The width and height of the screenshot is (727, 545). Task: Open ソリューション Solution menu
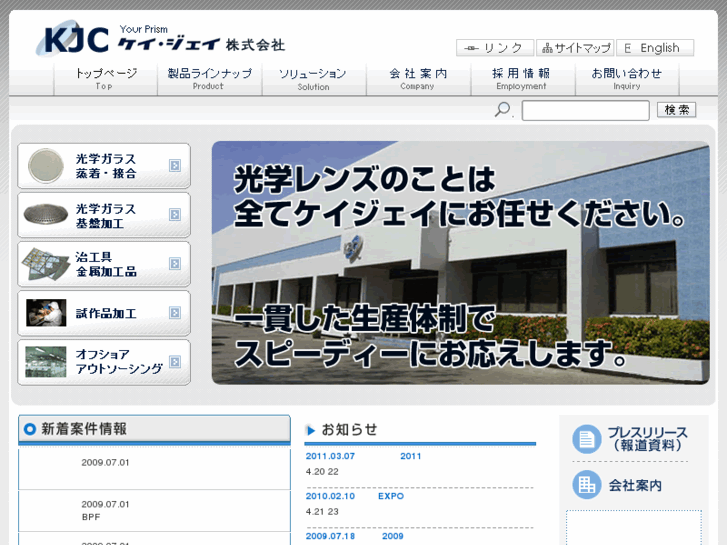point(314,79)
